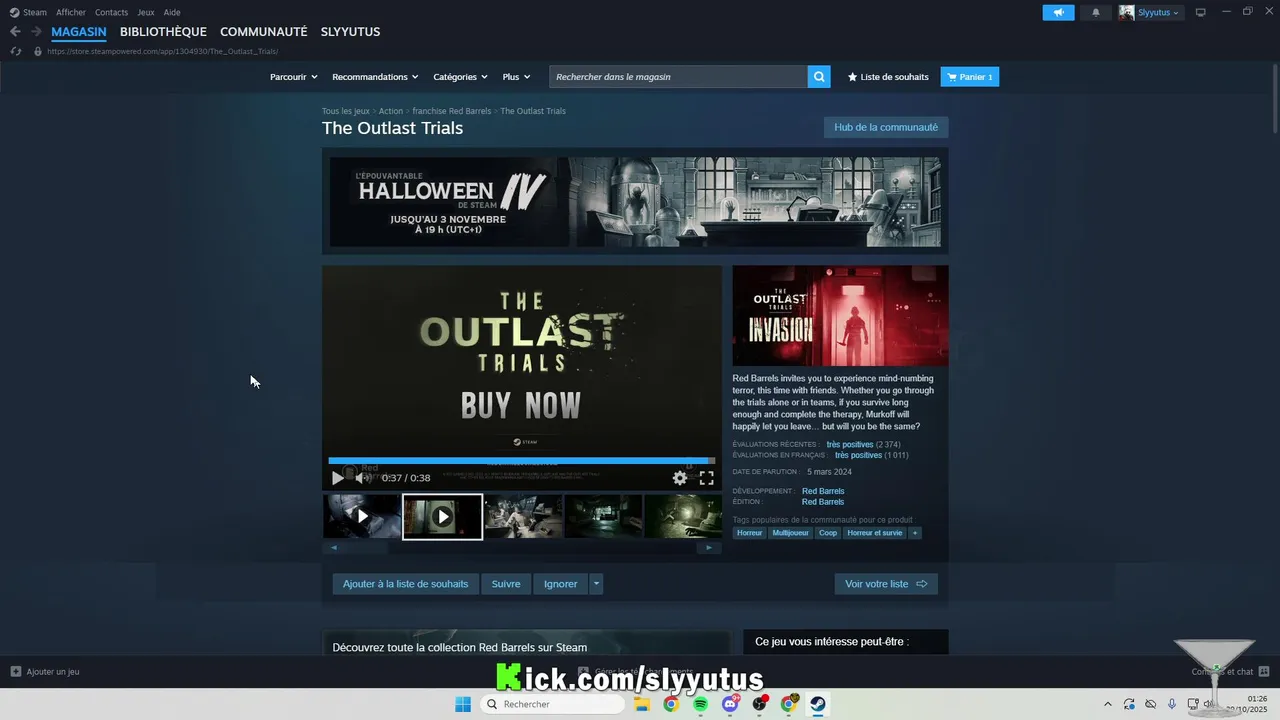Open the Slyyutus account dropdown
1280x720 pixels.
tap(1150, 13)
